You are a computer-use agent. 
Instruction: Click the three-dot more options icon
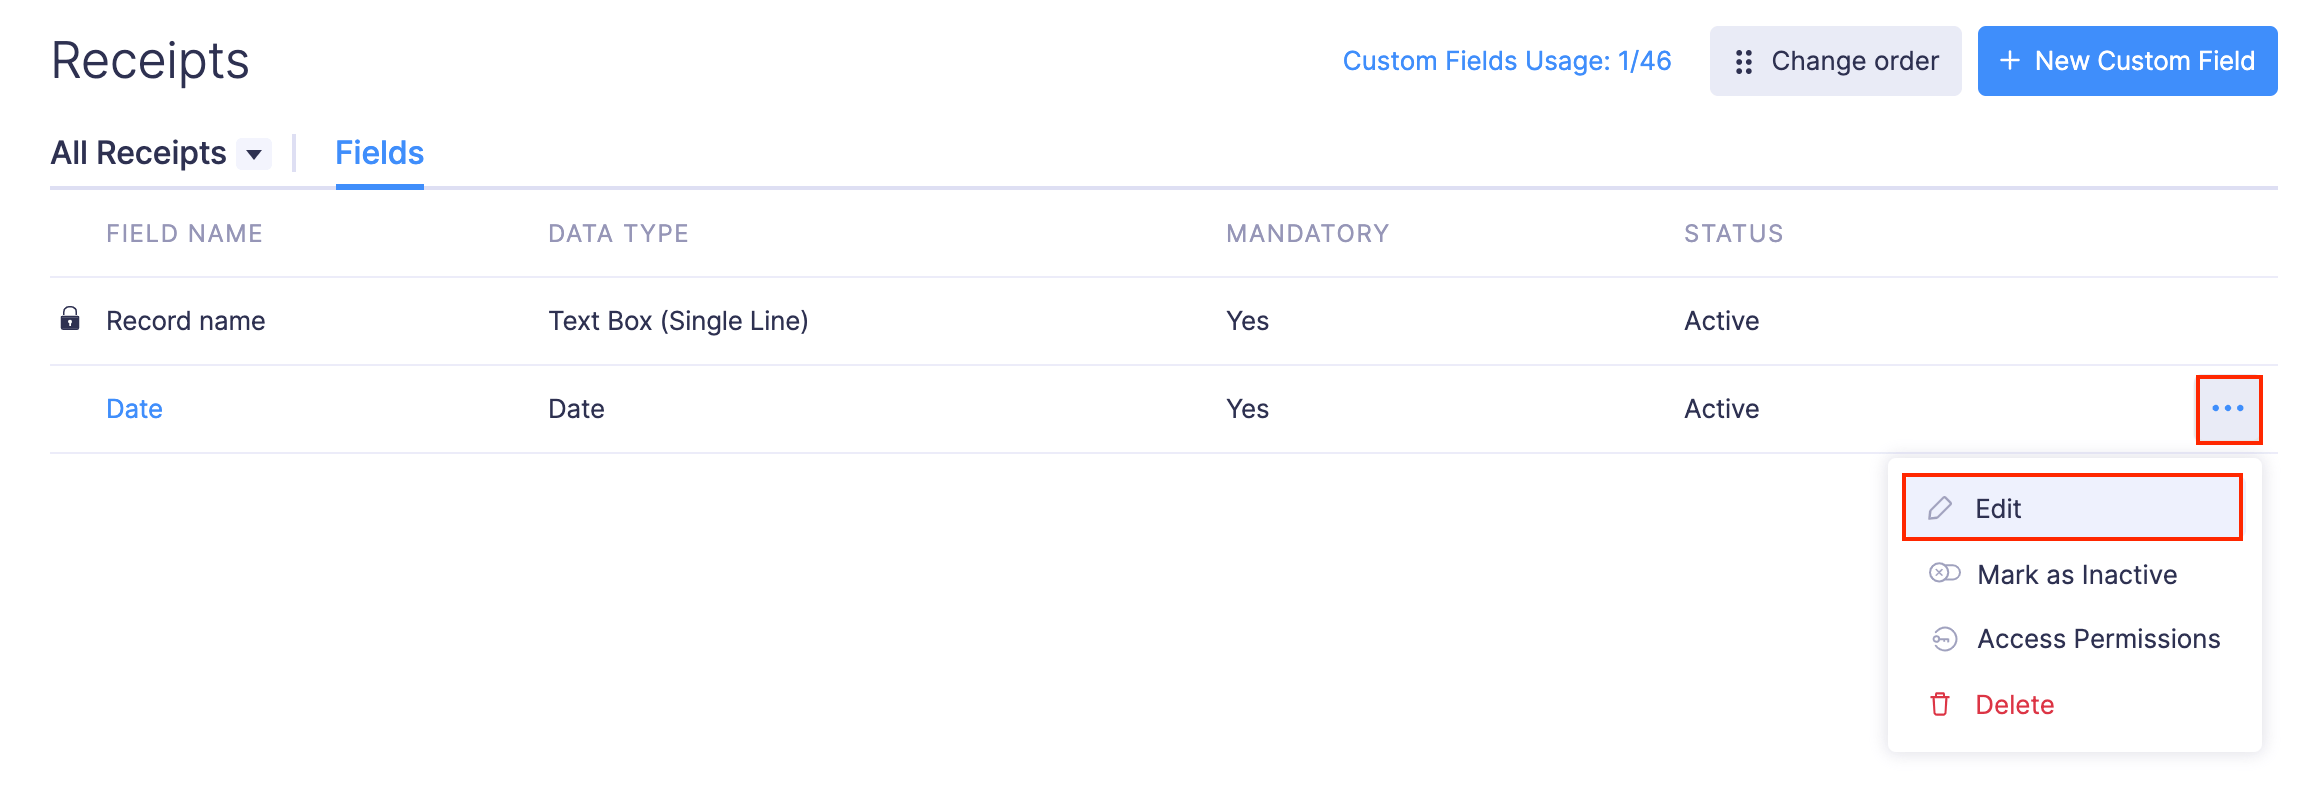pyautogui.click(x=2228, y=409)
